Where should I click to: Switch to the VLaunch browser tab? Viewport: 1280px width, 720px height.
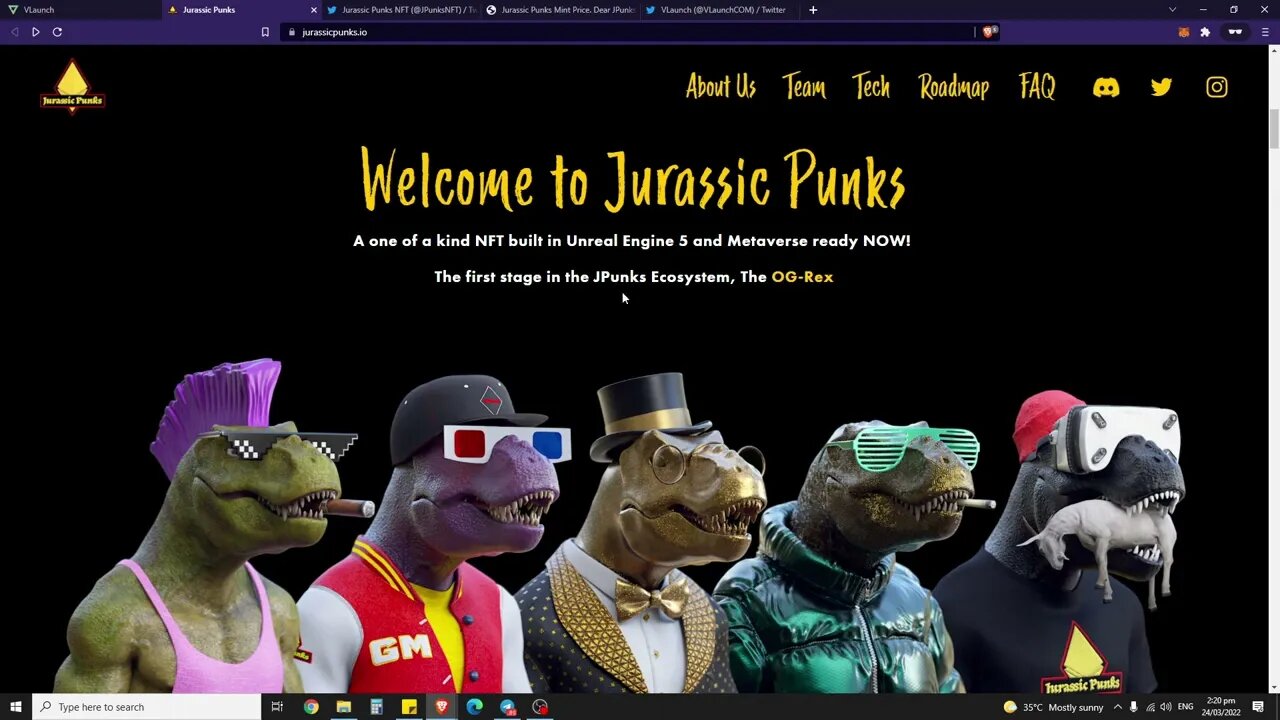coord(80,10)
